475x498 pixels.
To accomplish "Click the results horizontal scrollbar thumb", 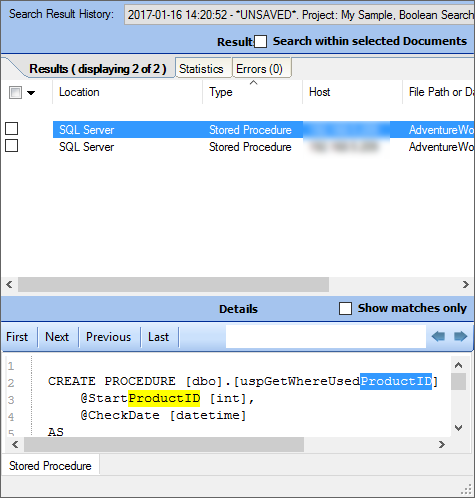I will [173, 284].
